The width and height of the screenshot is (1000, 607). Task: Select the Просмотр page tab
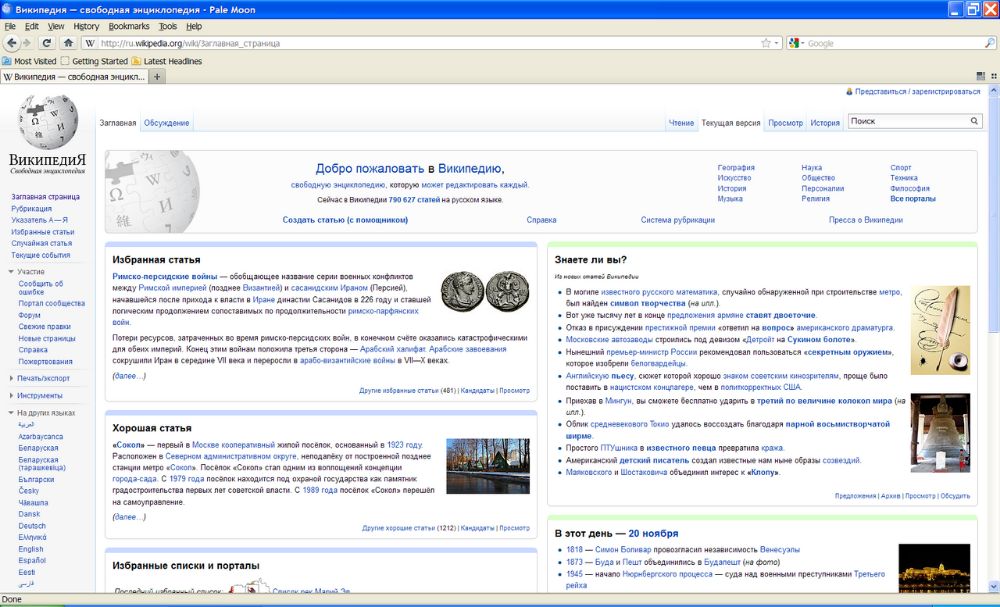785,123
